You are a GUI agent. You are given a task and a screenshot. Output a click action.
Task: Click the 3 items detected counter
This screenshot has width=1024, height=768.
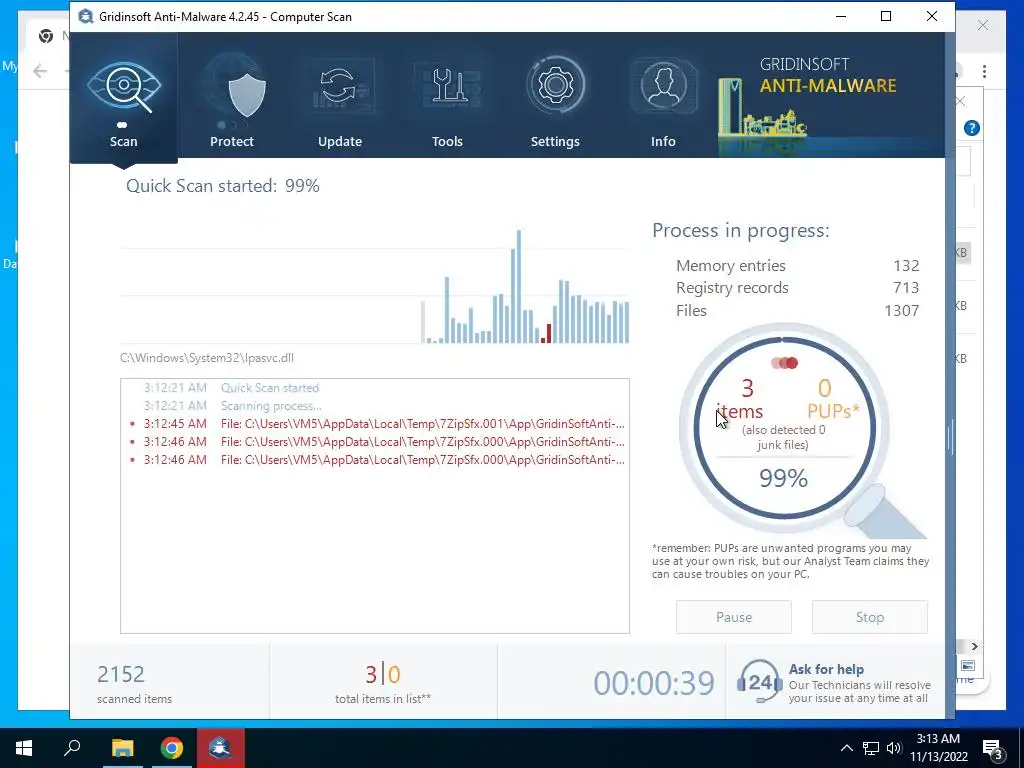741,399
